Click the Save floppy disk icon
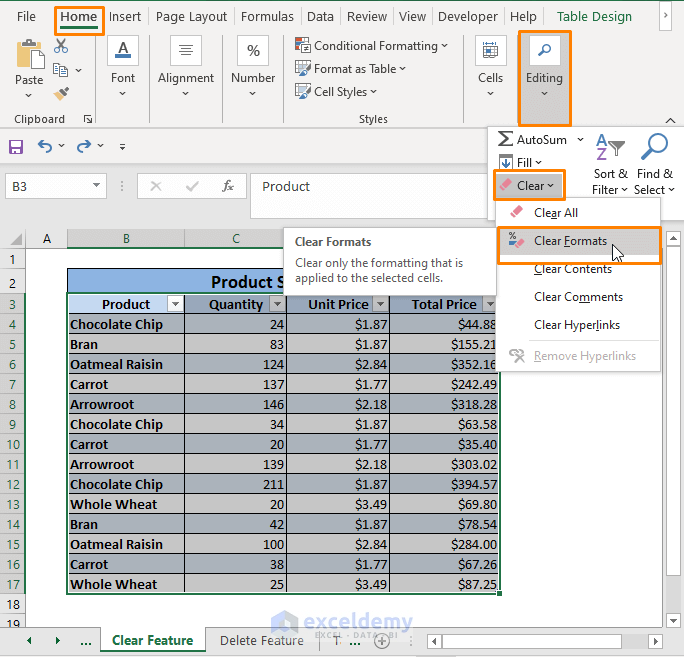Viewport: 684px width, 657px height. [16, 147]
